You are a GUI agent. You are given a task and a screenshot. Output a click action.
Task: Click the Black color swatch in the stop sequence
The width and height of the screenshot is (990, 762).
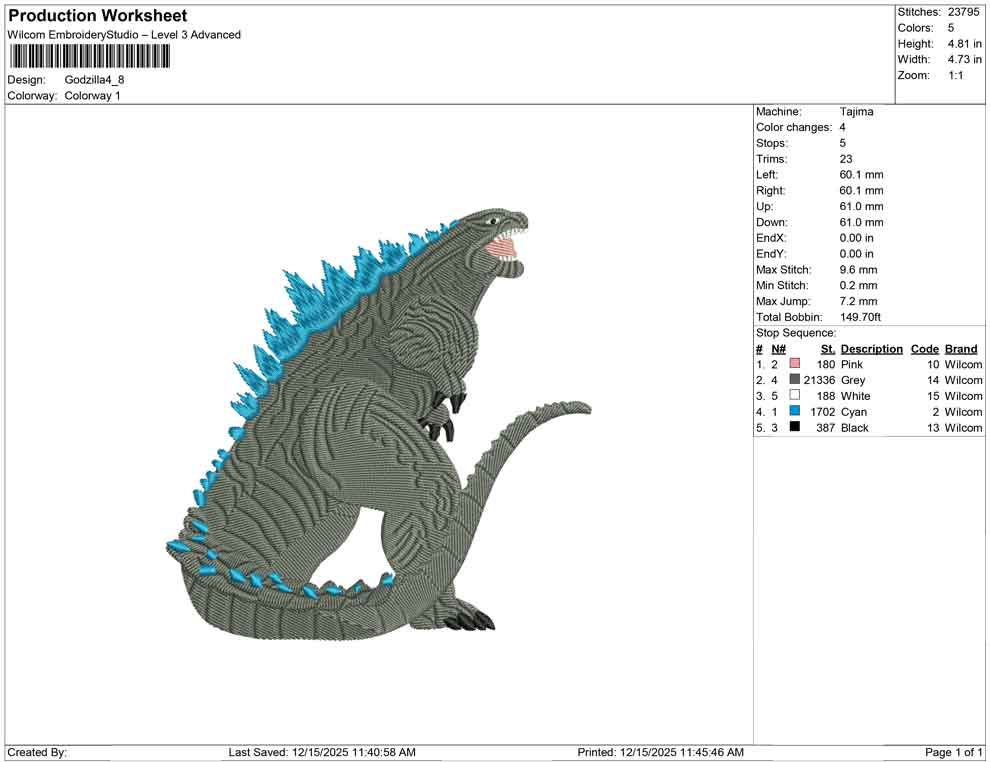(x=795, y=427)
